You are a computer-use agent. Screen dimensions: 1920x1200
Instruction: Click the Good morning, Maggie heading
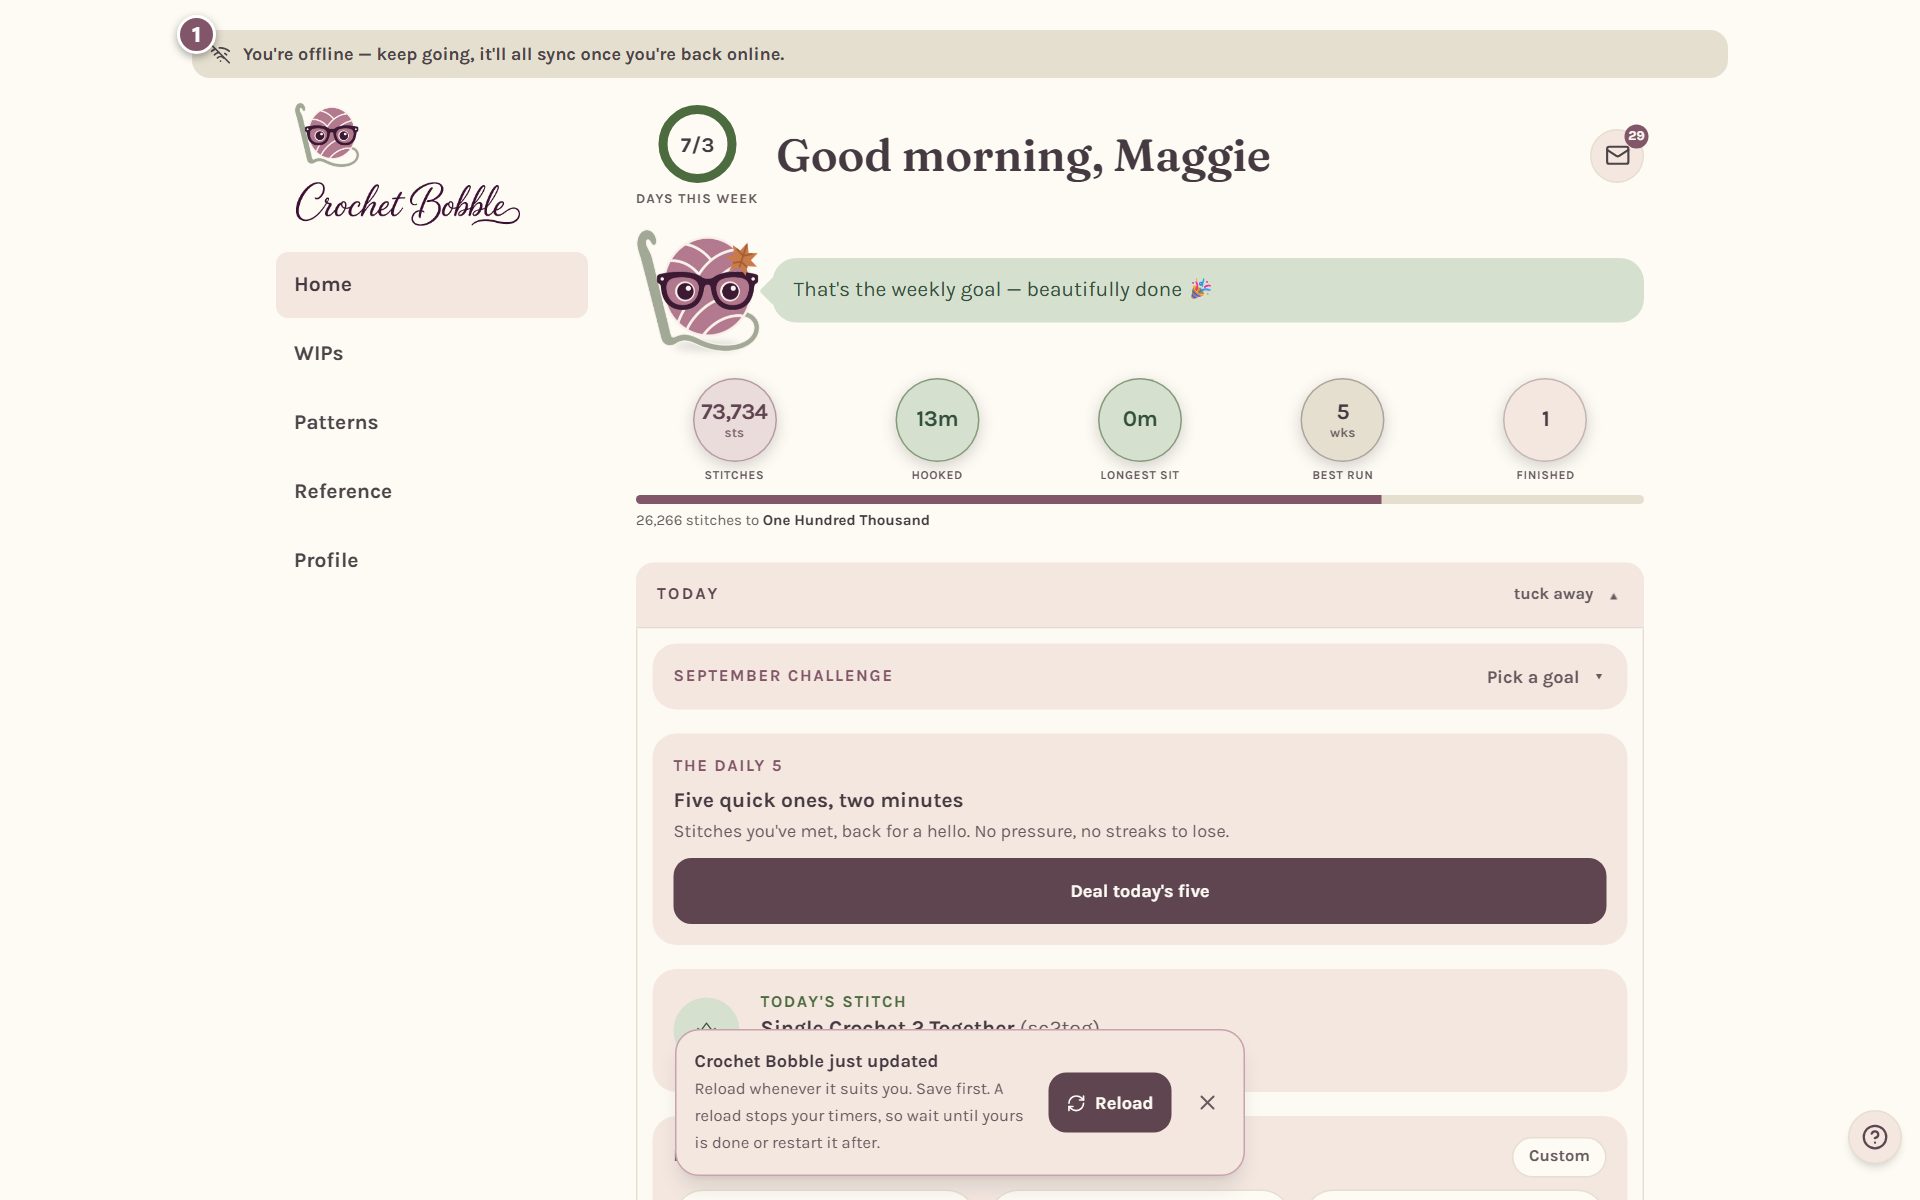pos(1023,156)
